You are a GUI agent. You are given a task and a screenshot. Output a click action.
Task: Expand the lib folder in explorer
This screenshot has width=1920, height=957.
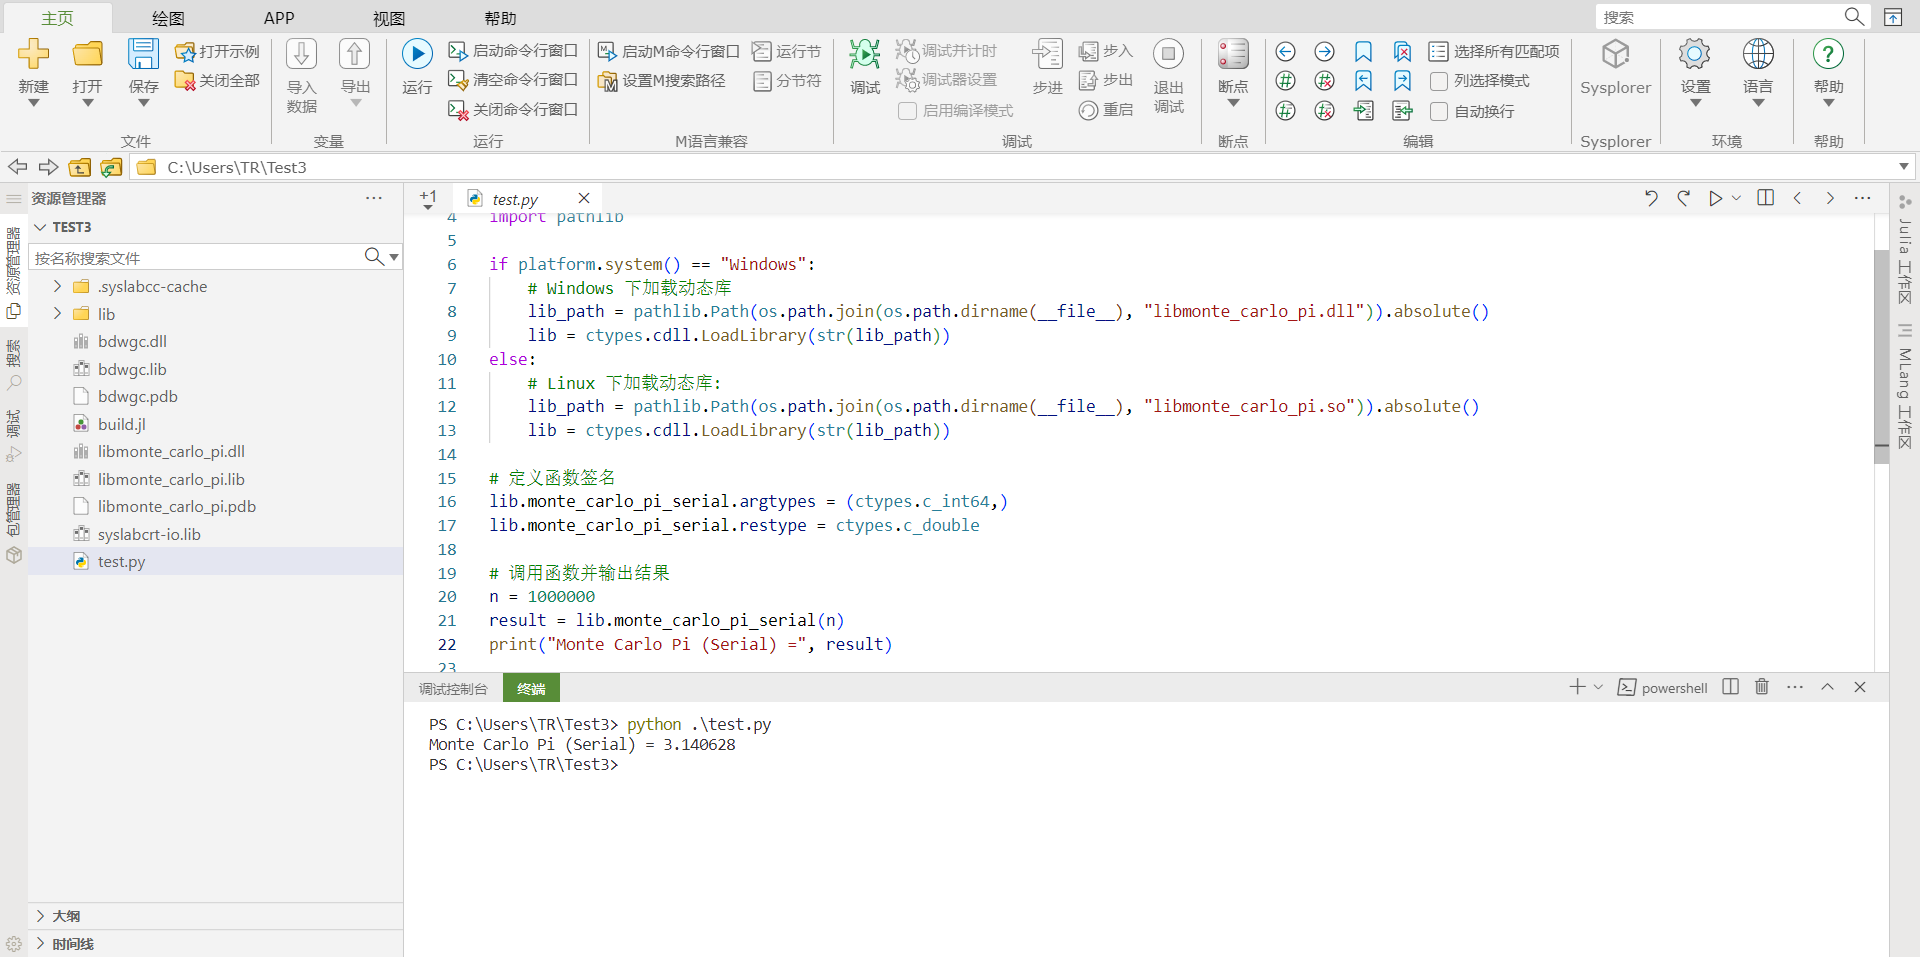click(57, 314)
